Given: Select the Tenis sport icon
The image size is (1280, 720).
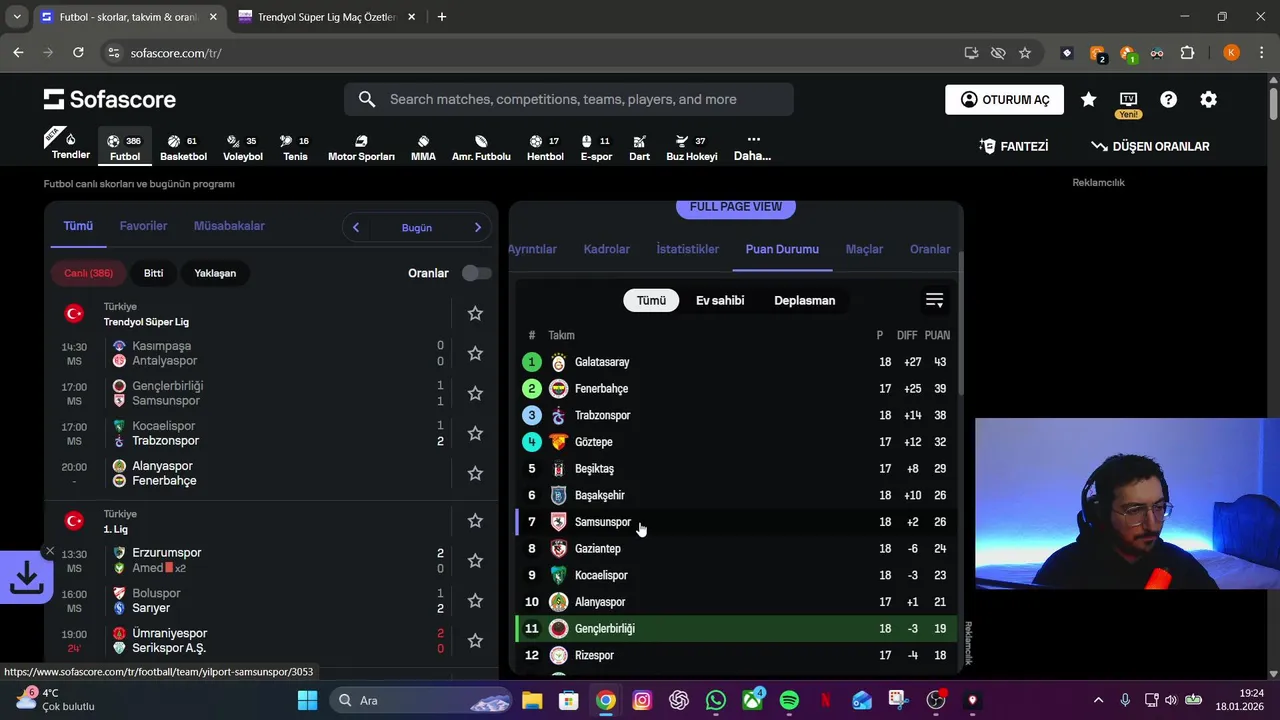Looking at the screenshot, I should tap(295, 147).
